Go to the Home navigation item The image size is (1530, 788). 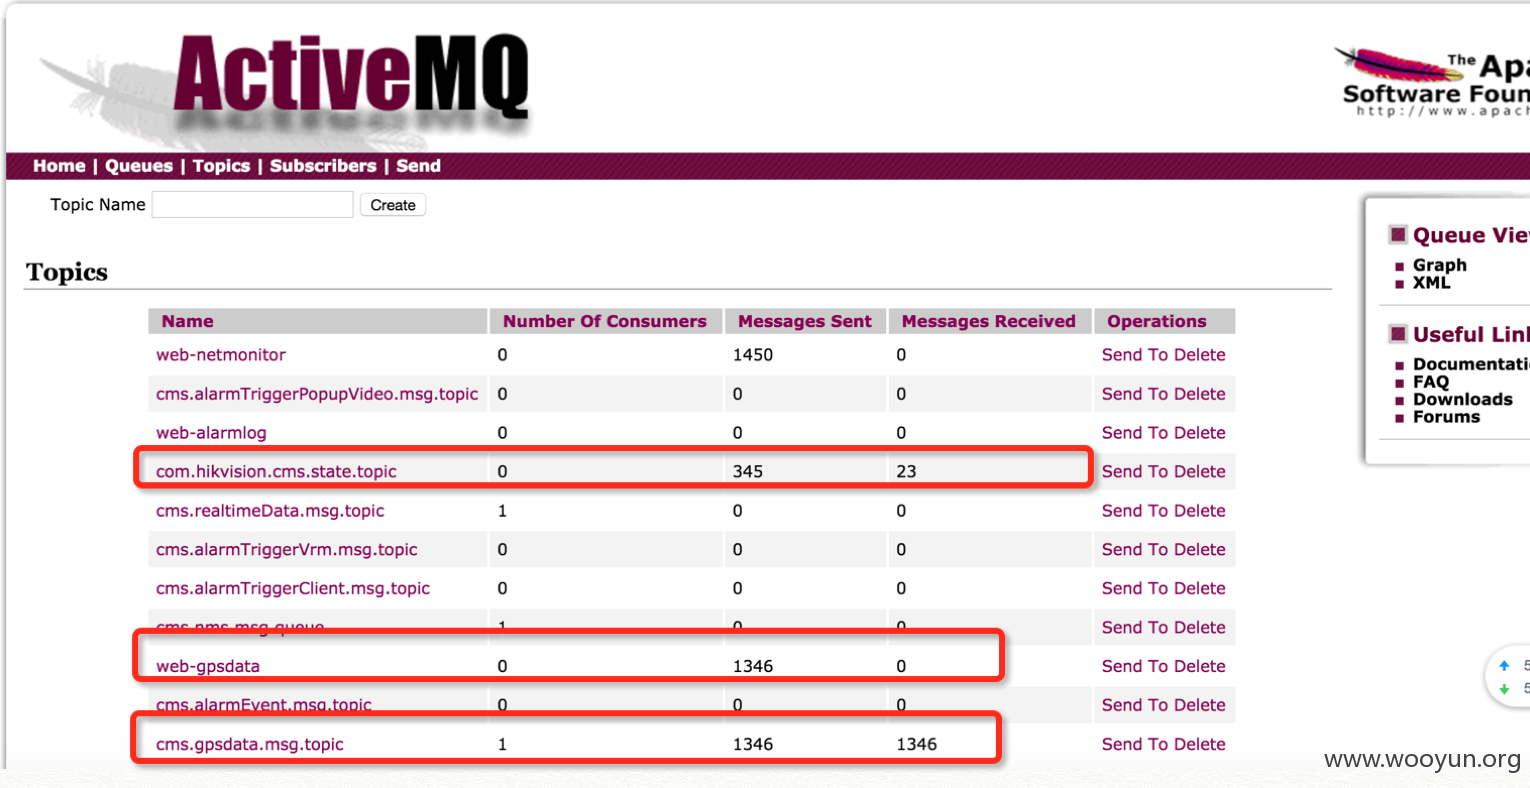tap(59, 166)
